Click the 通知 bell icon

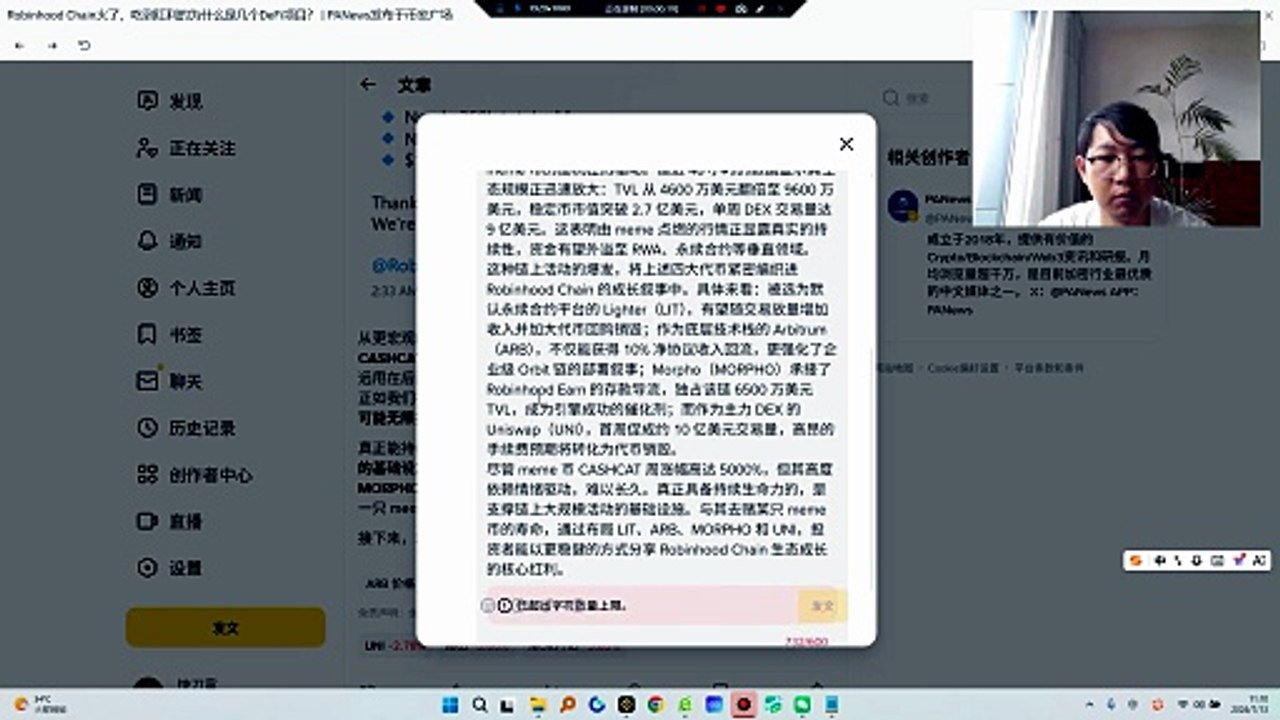point(147,241)
